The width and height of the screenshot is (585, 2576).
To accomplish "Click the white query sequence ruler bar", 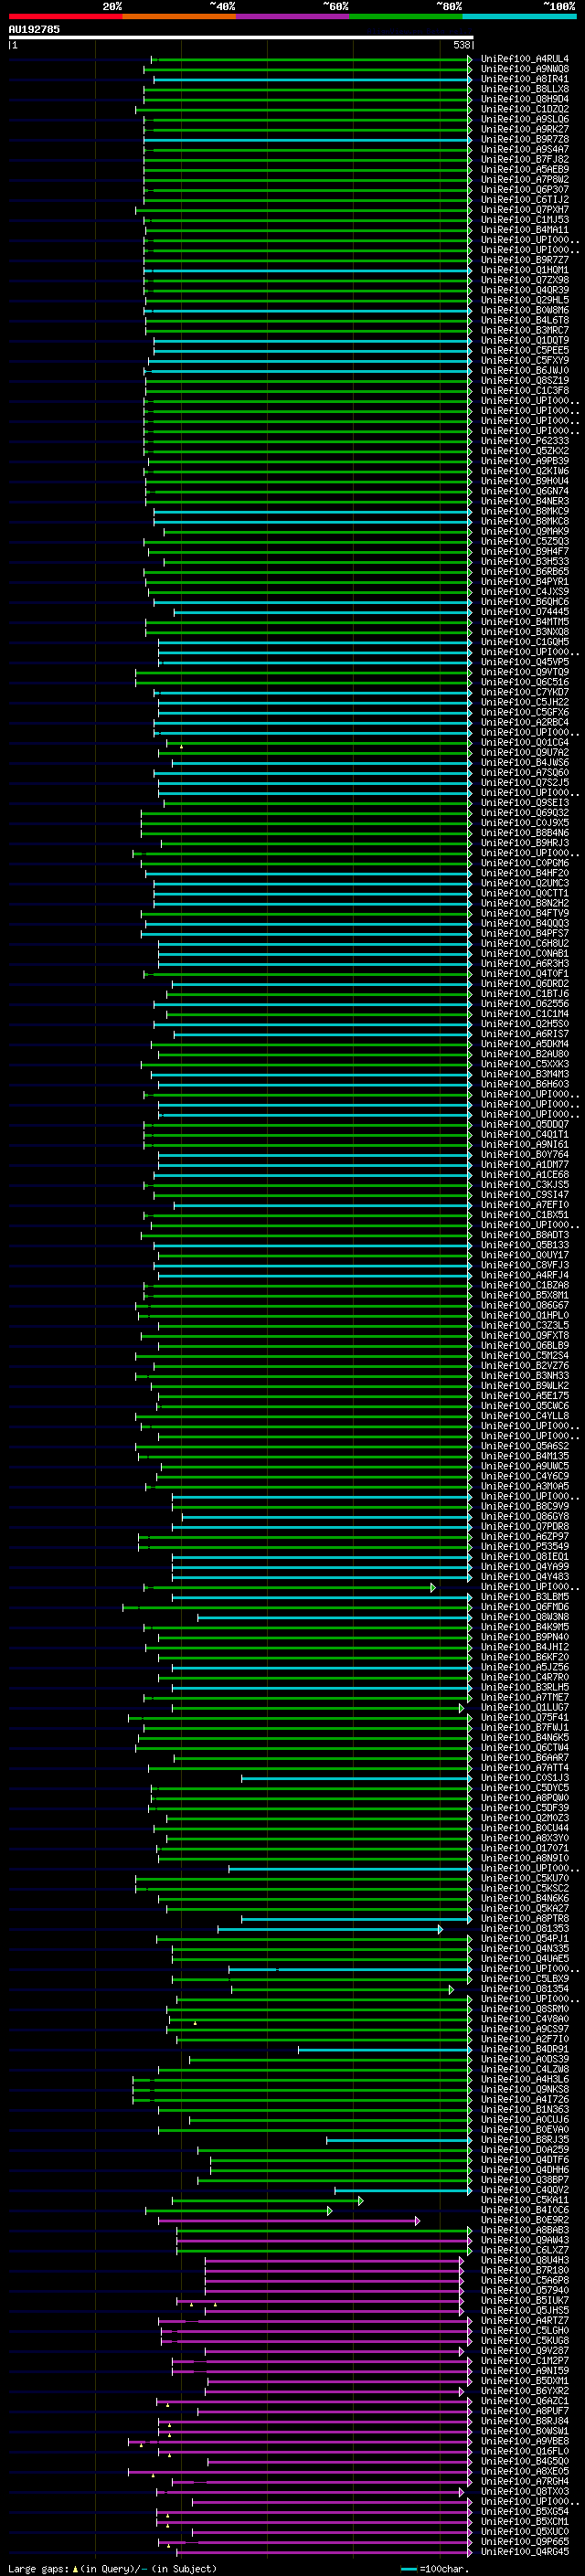I will (240, 37).
